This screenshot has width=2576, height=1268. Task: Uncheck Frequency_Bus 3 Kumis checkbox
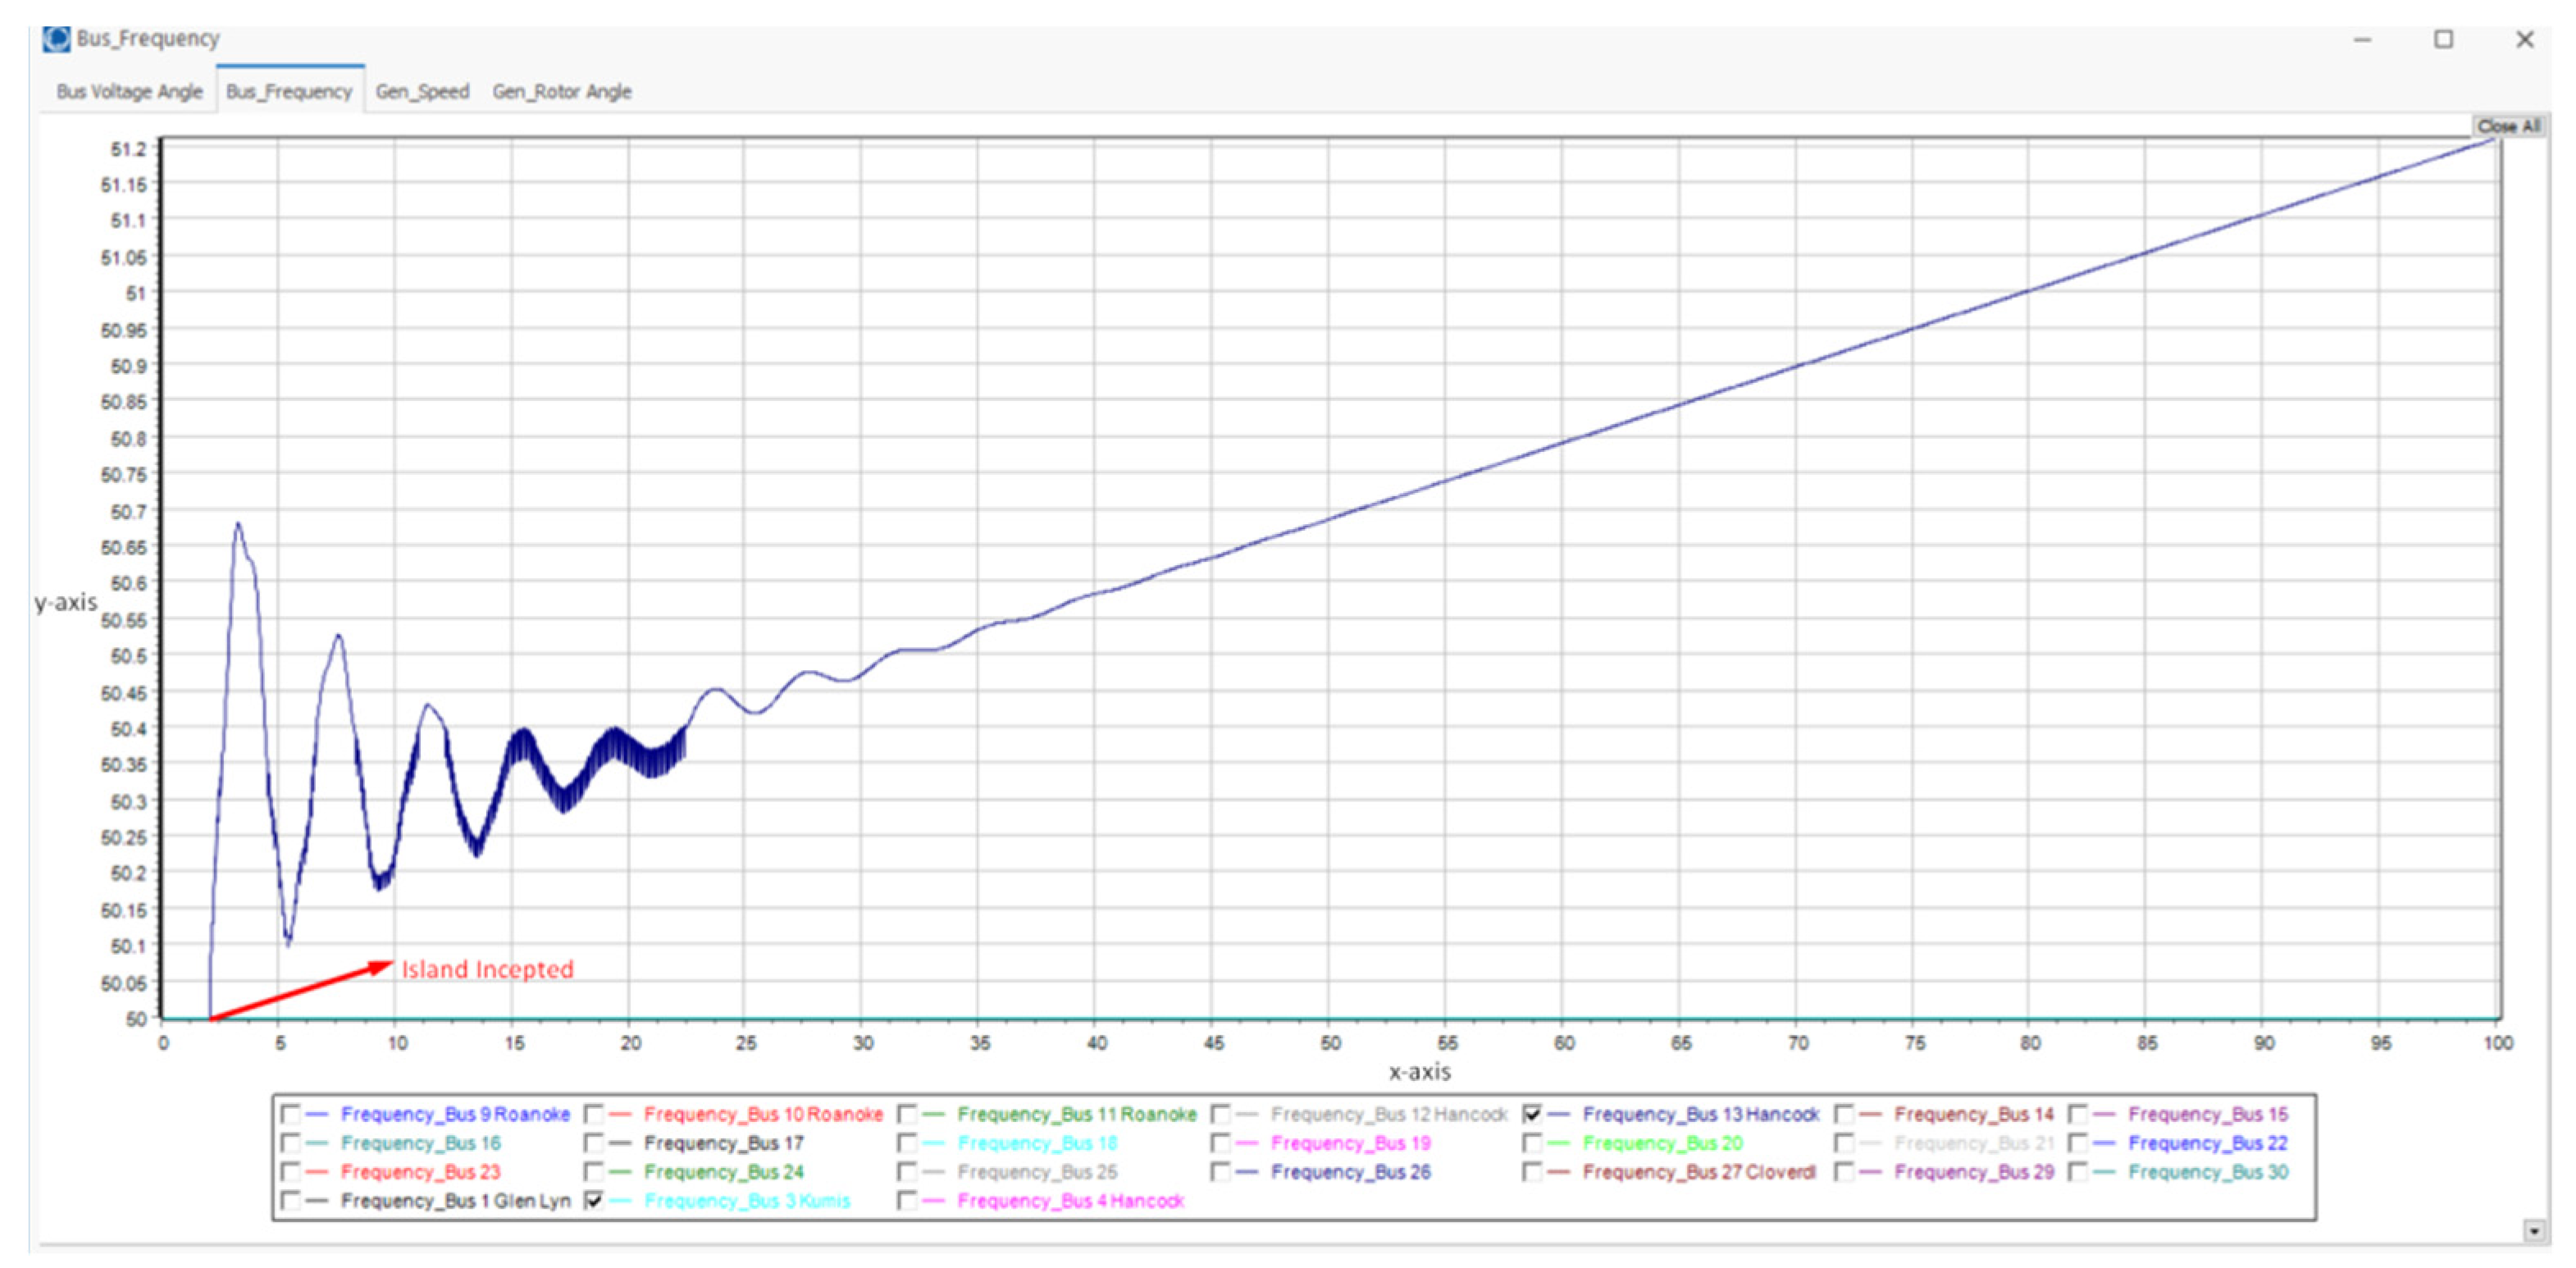tap(594, 1201)
